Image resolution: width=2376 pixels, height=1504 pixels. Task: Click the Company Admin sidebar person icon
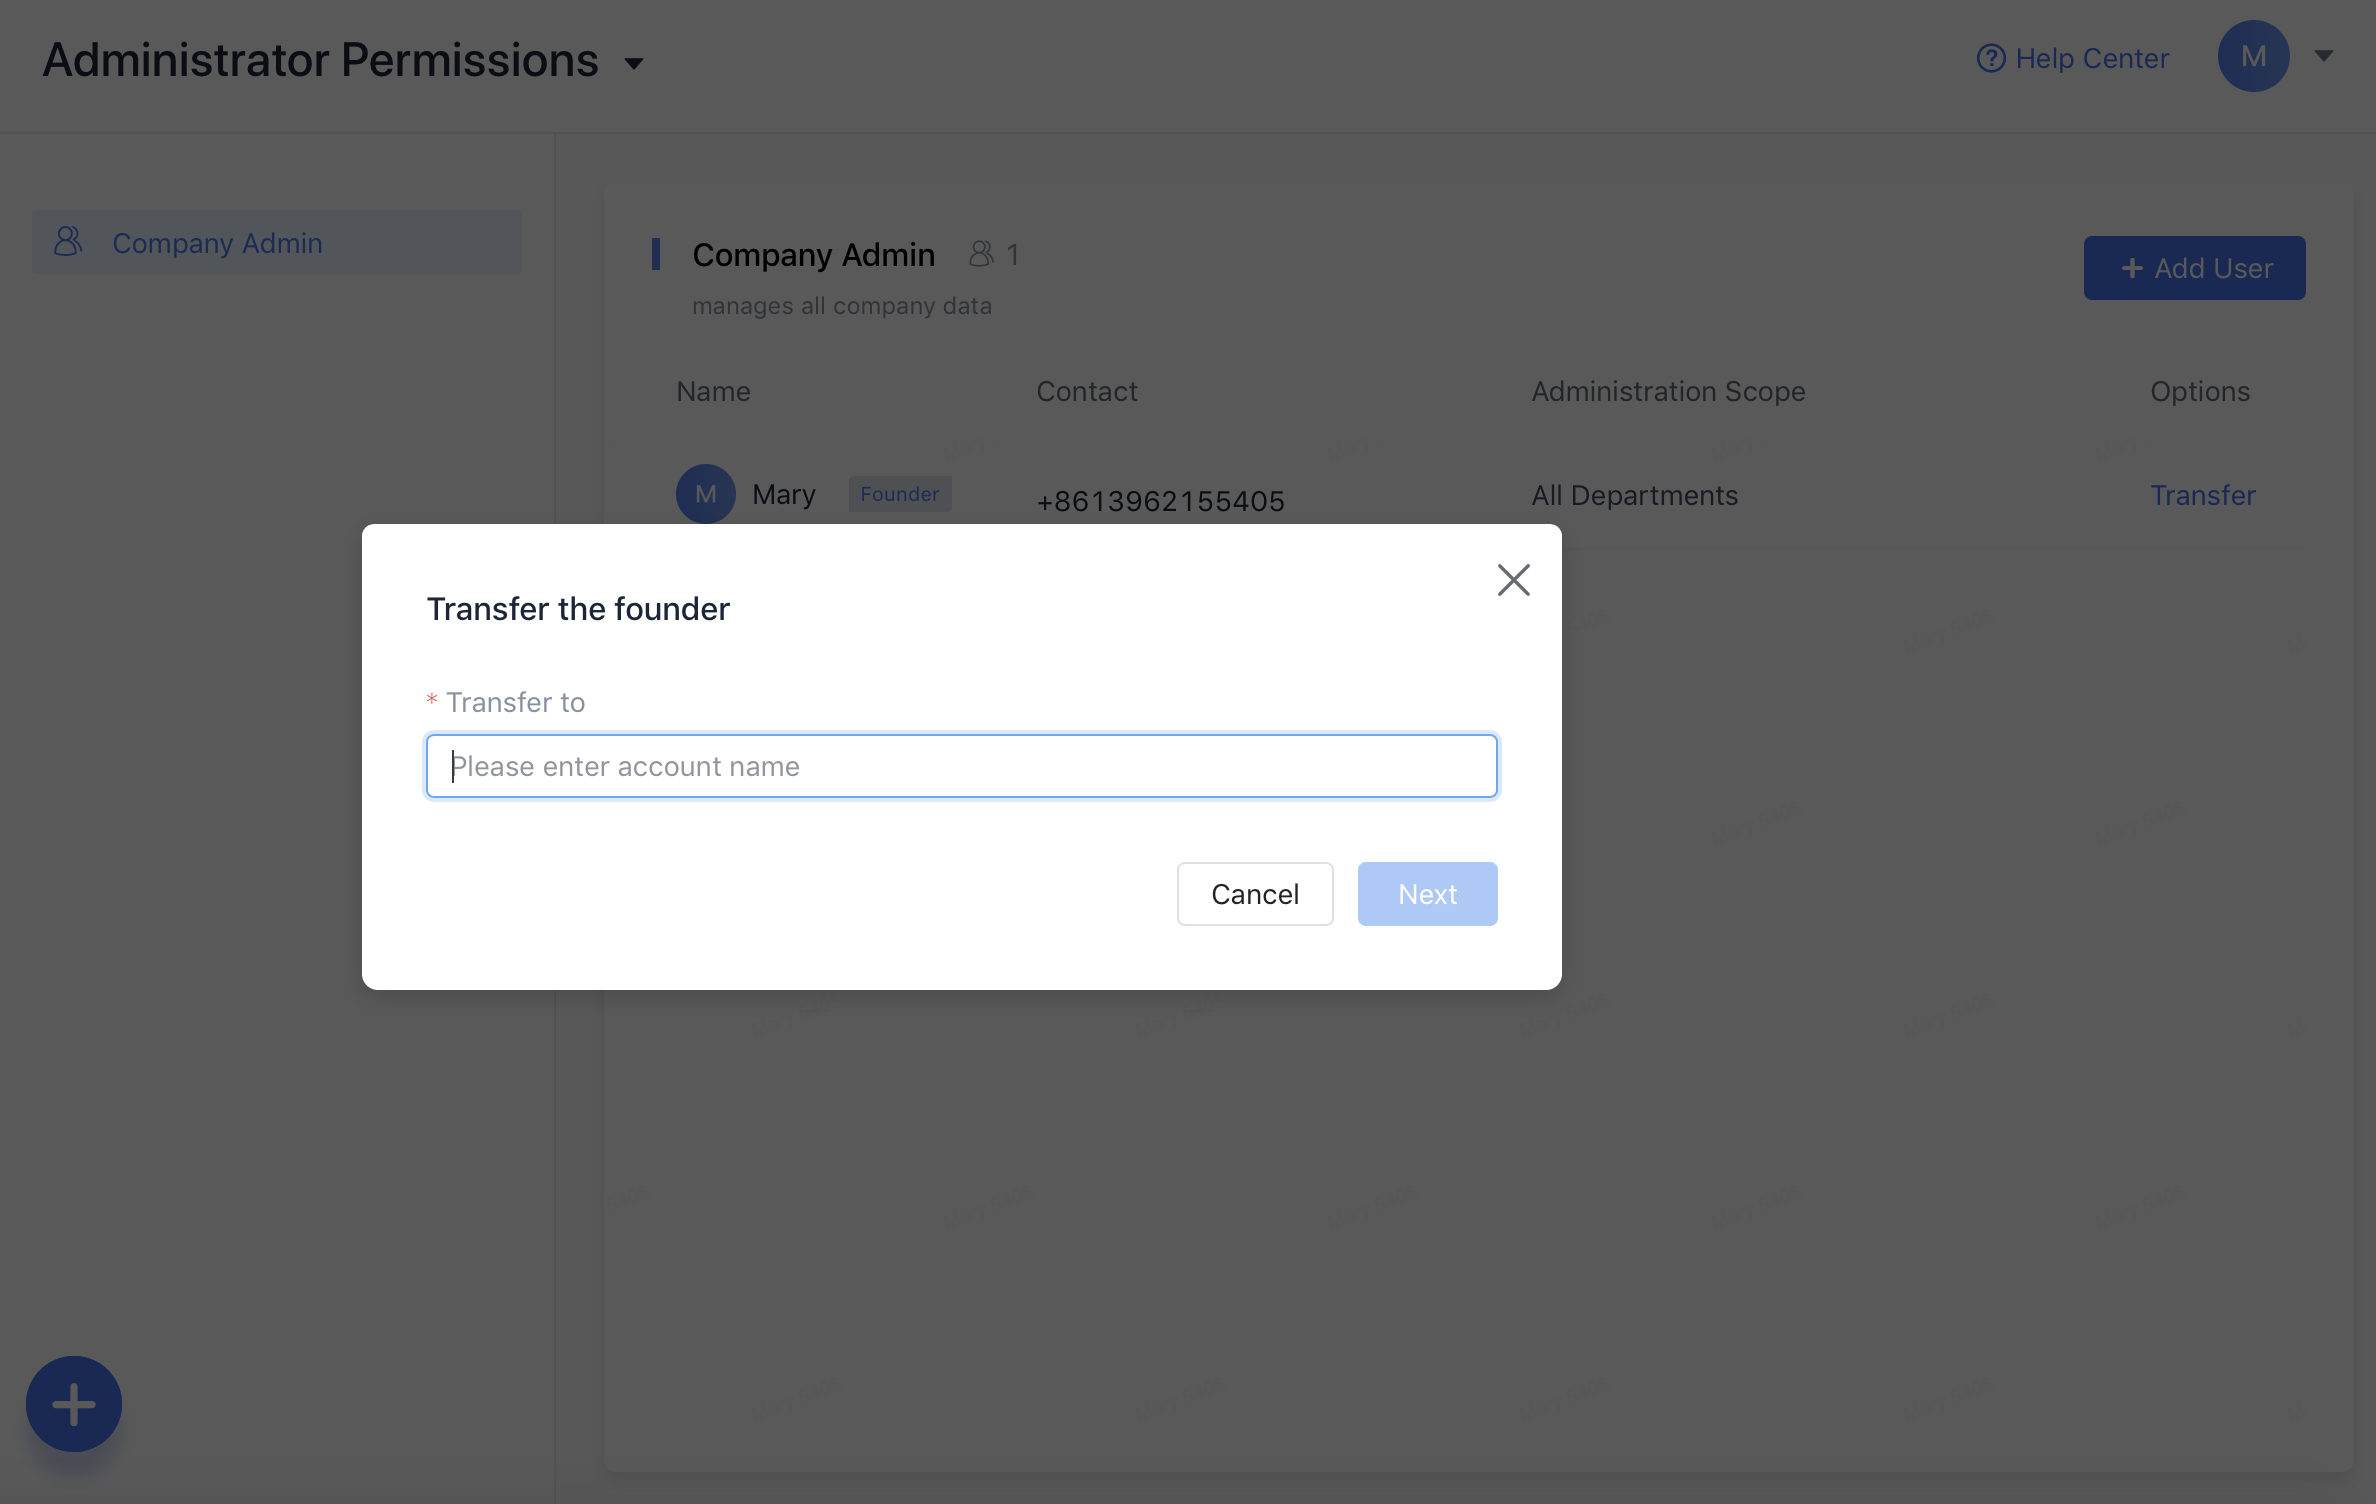point(68,241)
